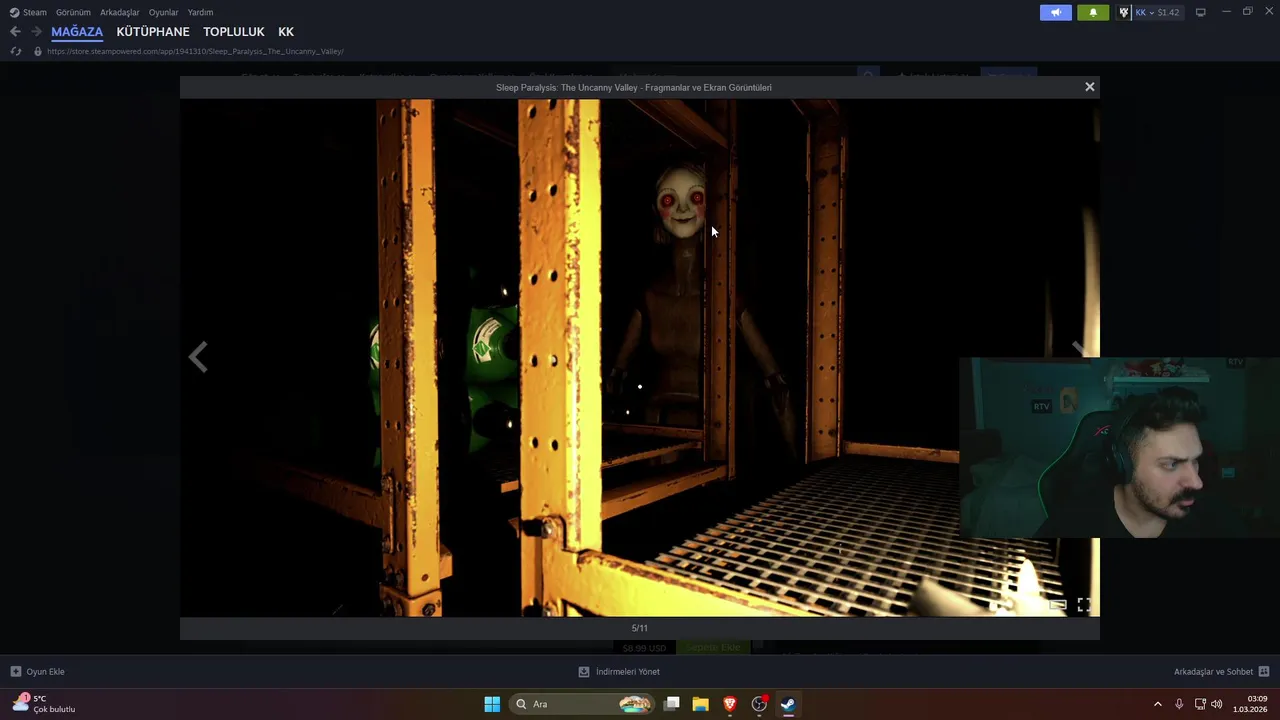Open the Görünüm menu
Screen dimensions: 1280x720
[73, 12]
